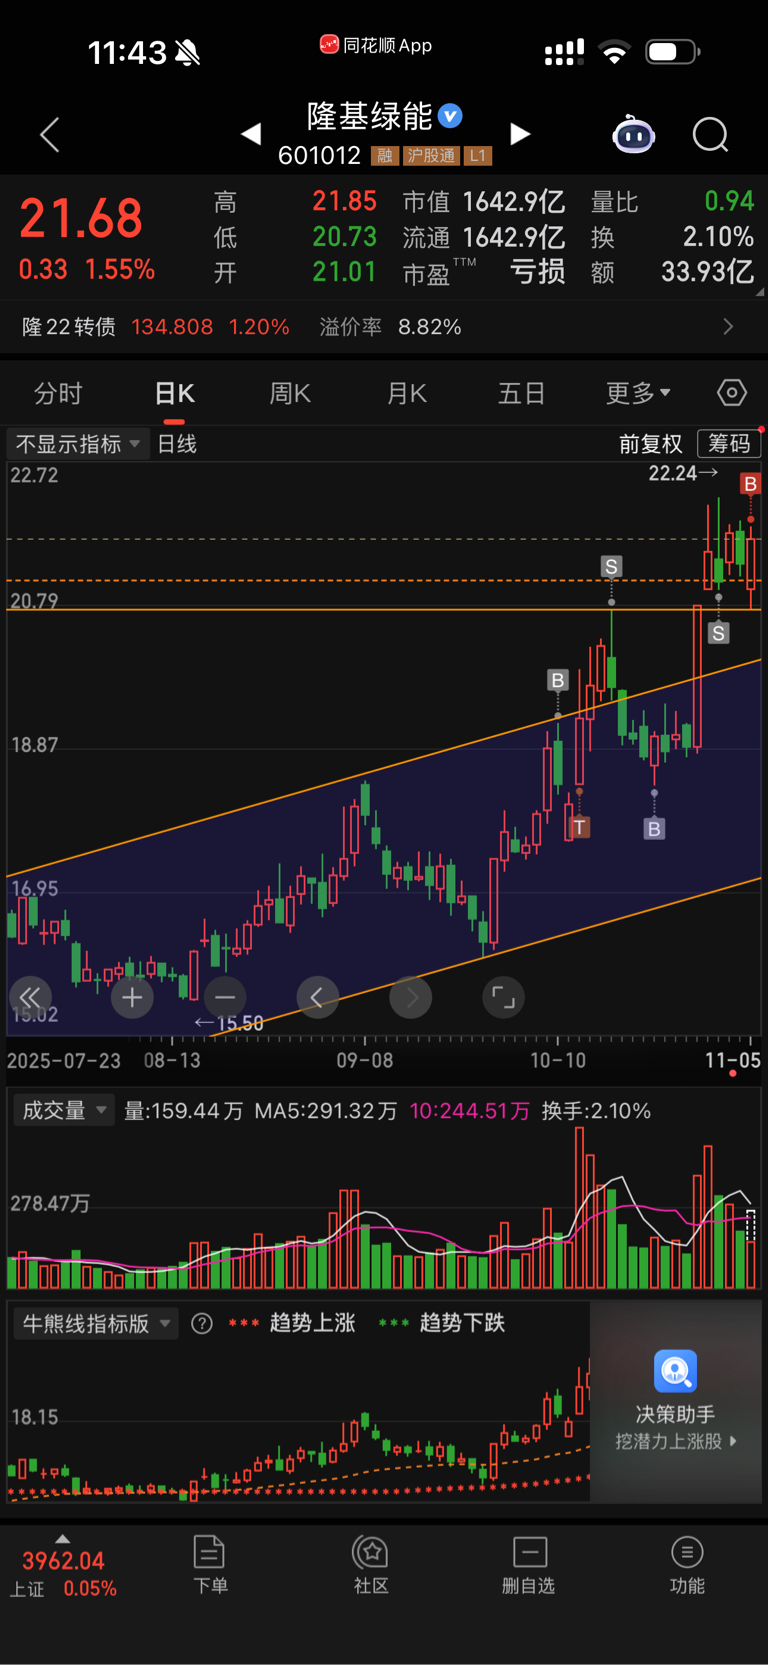Open 不显示指标 indicator dropdown
This screenshot has width=768, height=1665.
point(78,444)
